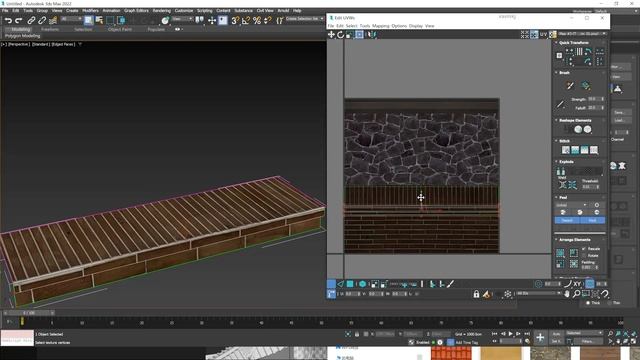Screen dimensions: 640x360
Task: Click the Undo arrow in main toolbar
Action: (x=8, y=20)
